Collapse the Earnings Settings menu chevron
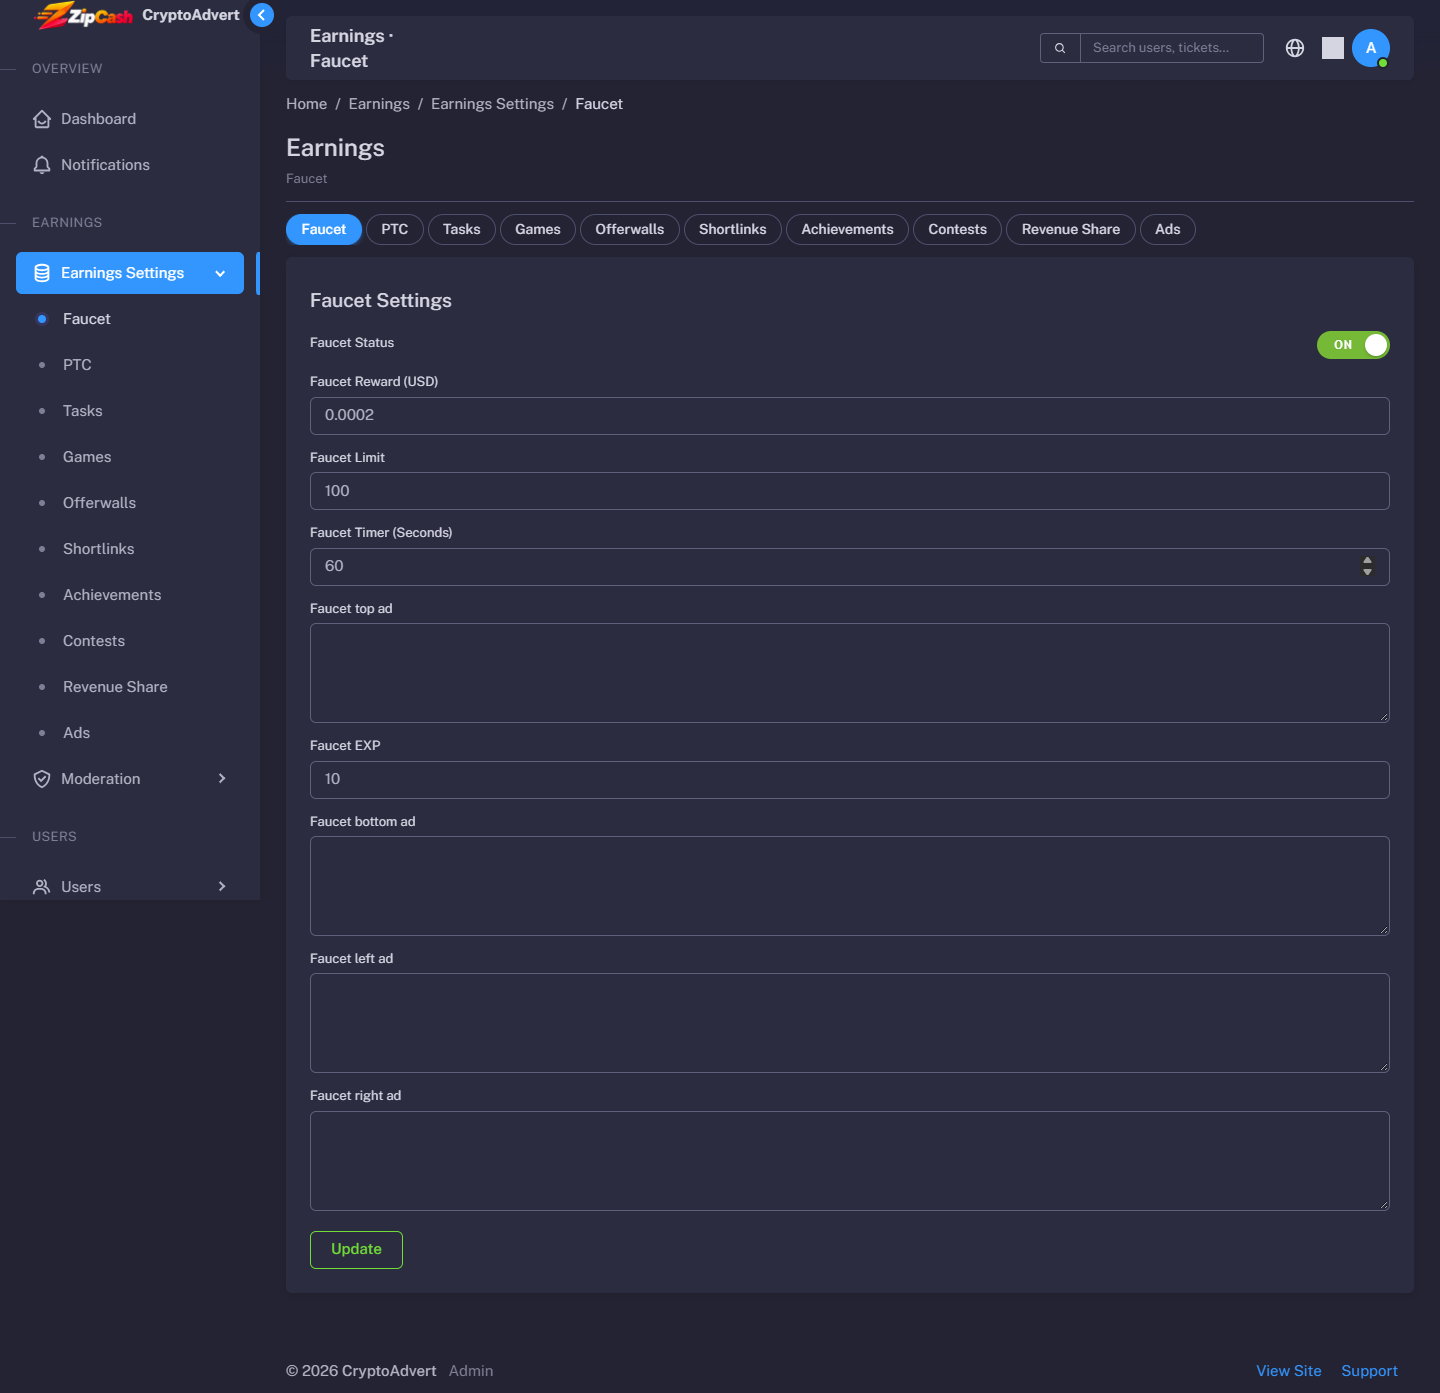 (220, 274)
